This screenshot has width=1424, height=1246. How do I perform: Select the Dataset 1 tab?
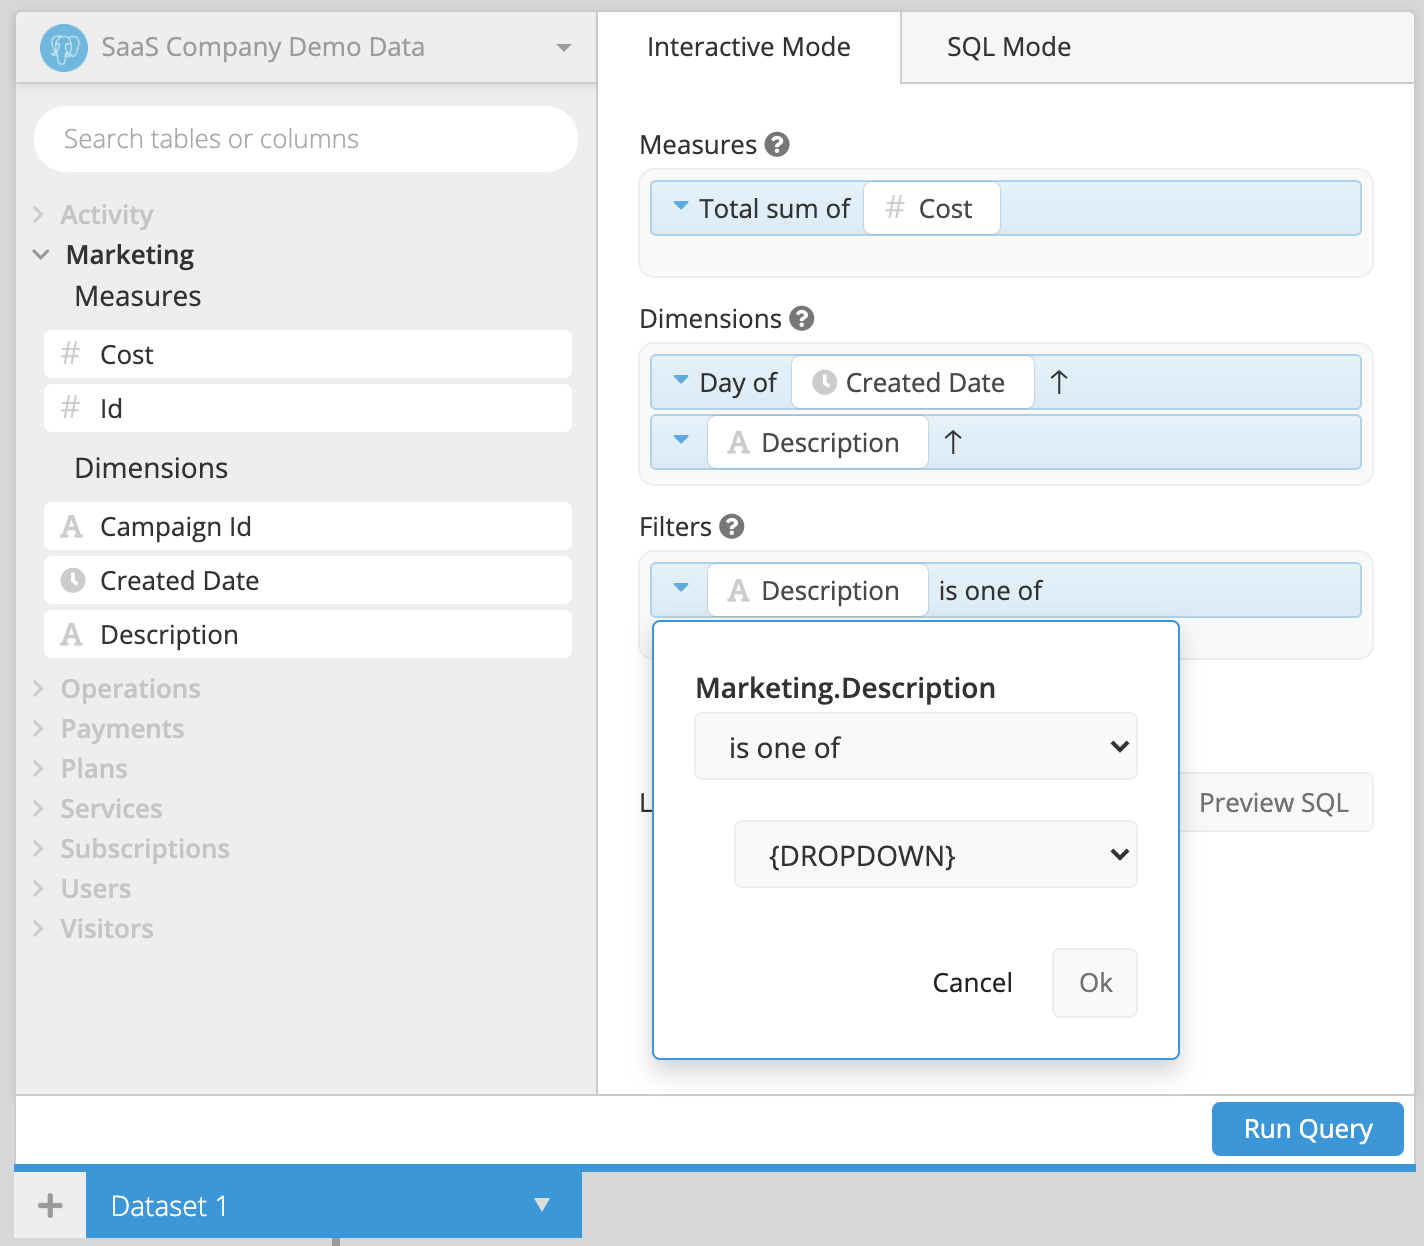pyautogui.click(x=334, y=1205)
